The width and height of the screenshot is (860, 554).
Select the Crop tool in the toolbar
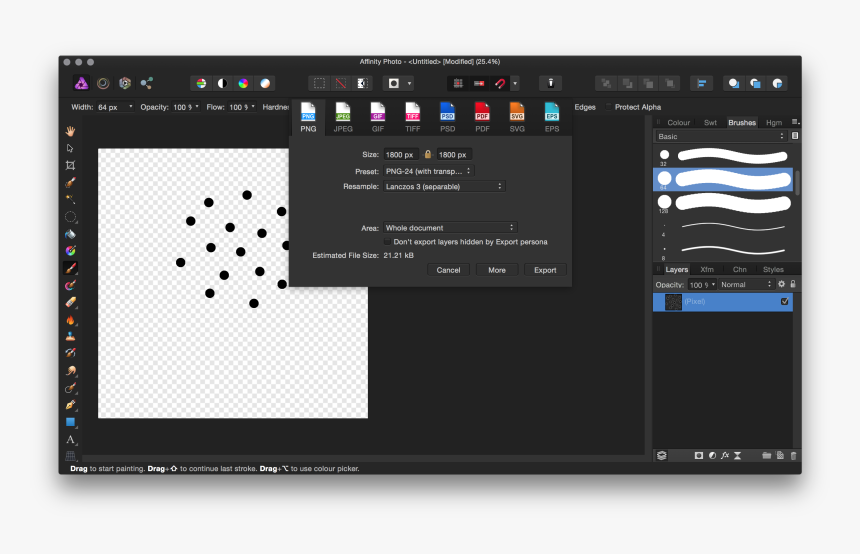click(70, 165)
